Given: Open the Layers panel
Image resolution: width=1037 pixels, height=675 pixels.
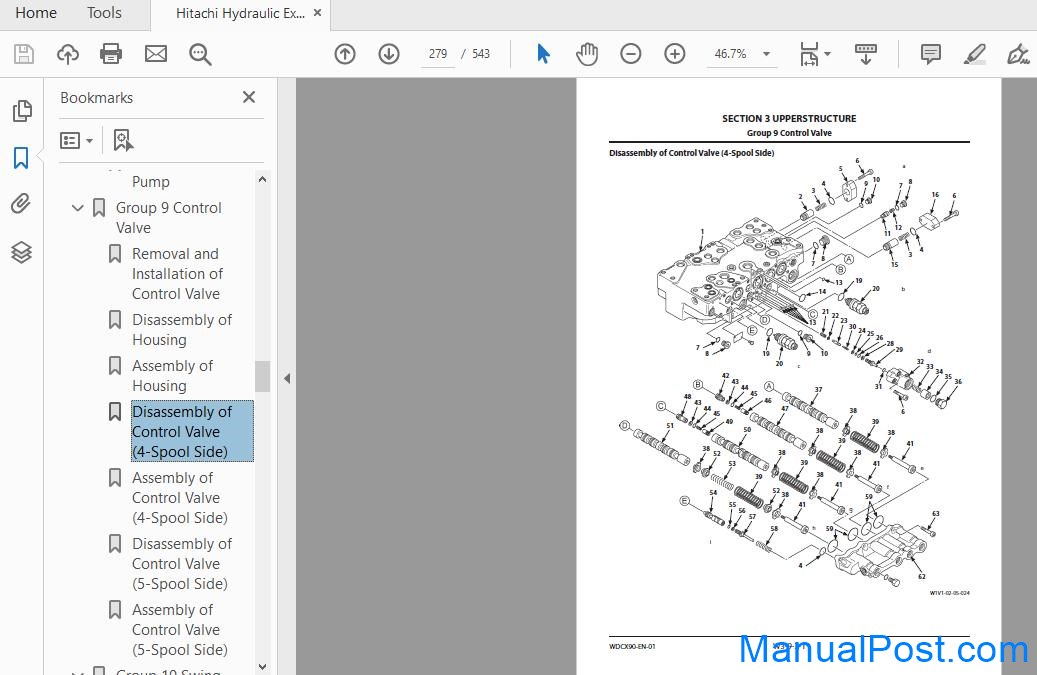Looking at the screenshot, I should (21, 252).
